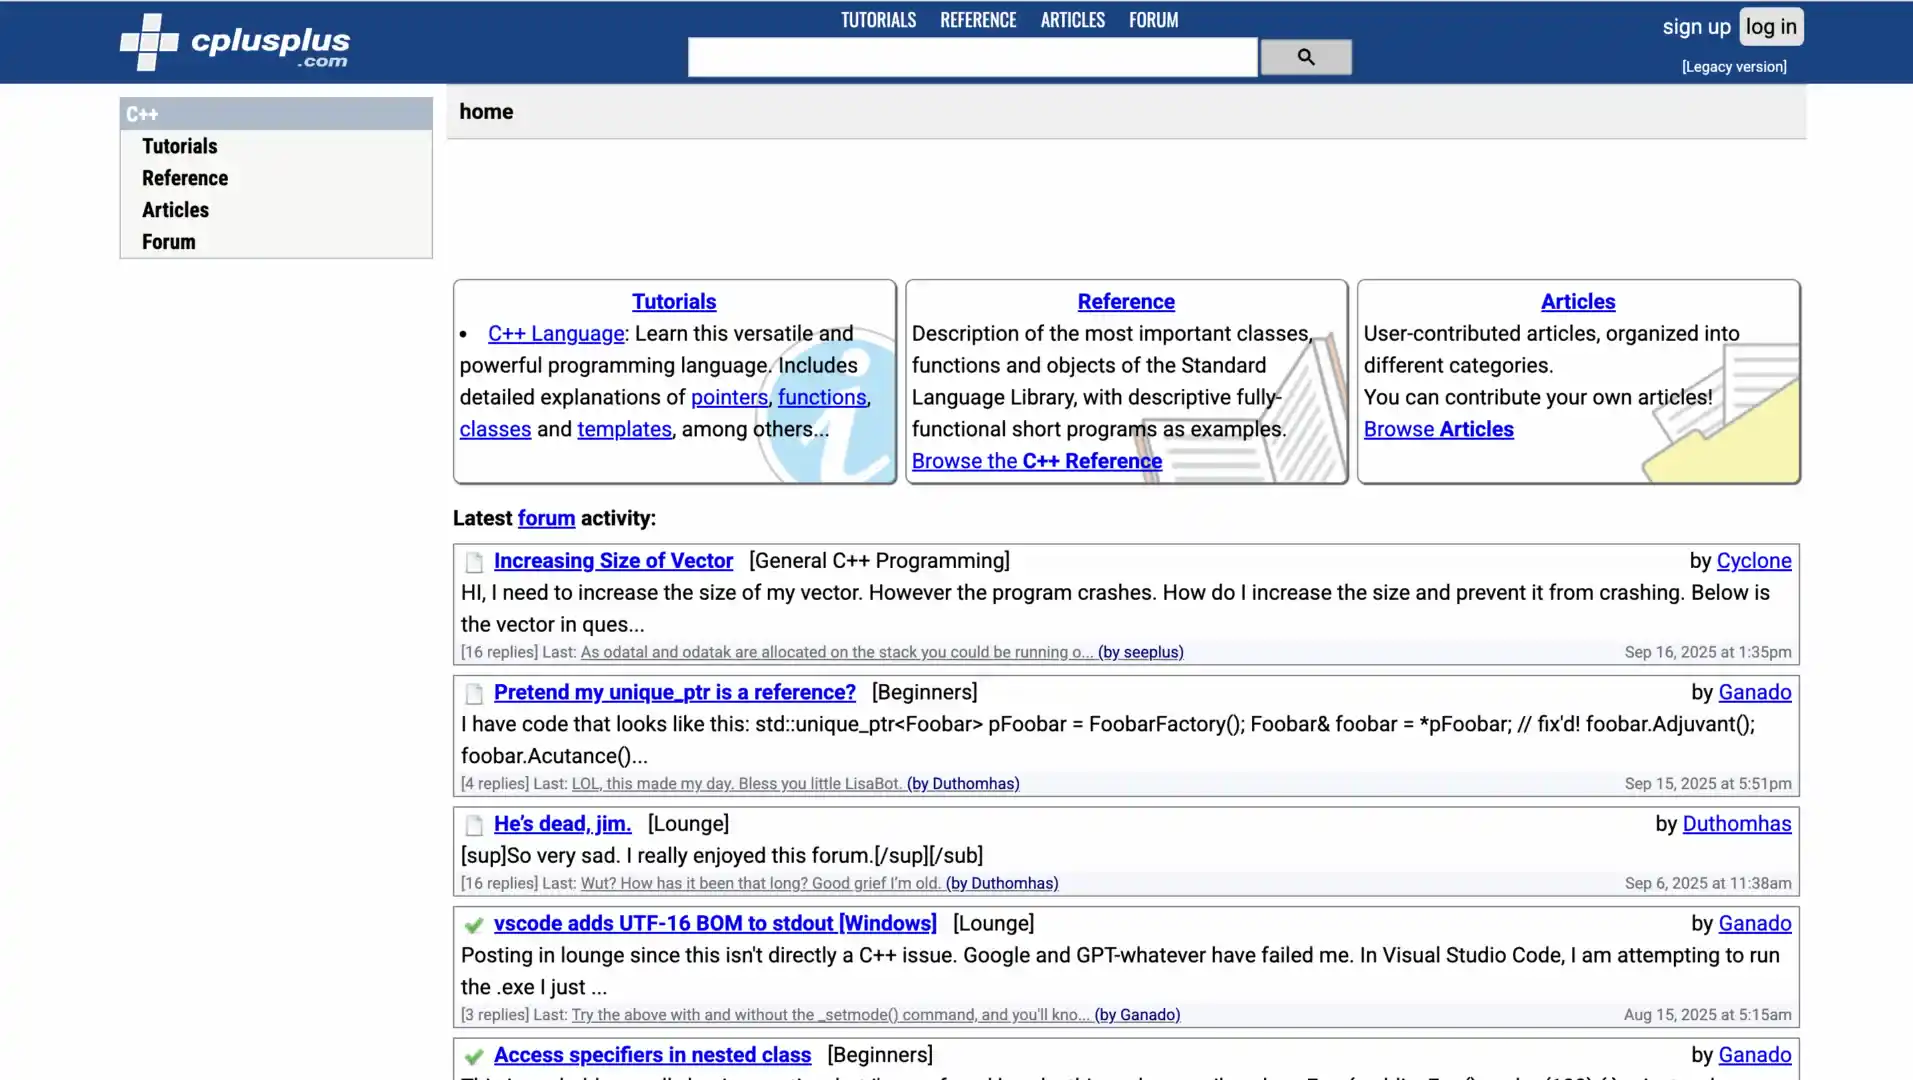Follow the templates link
The height and width of the screenshot is (1080, 1913).
coord(624,430)
